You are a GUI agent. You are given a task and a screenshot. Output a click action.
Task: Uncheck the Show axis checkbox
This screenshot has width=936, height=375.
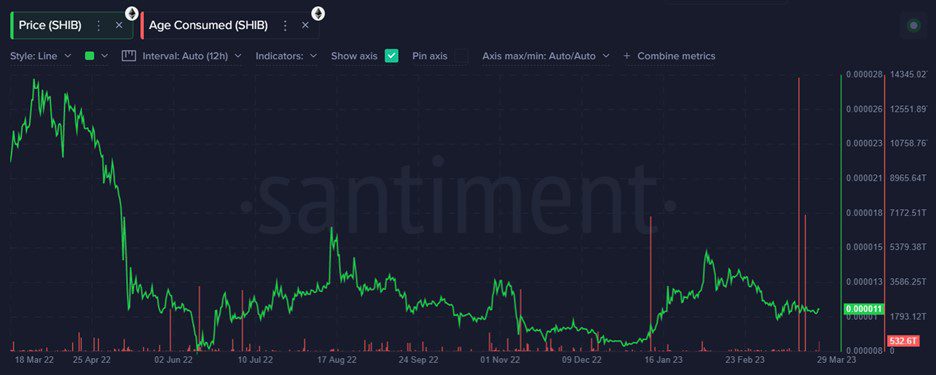click(391, 56)
